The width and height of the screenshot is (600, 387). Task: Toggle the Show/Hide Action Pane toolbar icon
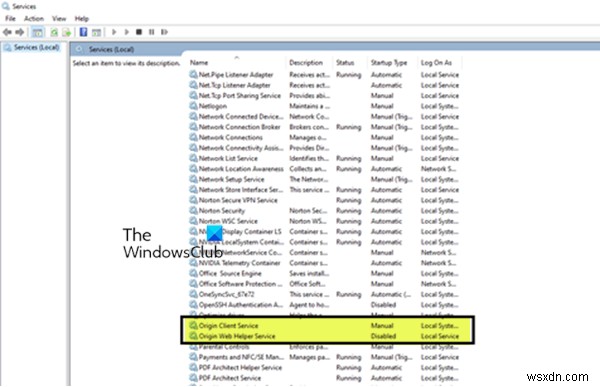tap(96, 32)
